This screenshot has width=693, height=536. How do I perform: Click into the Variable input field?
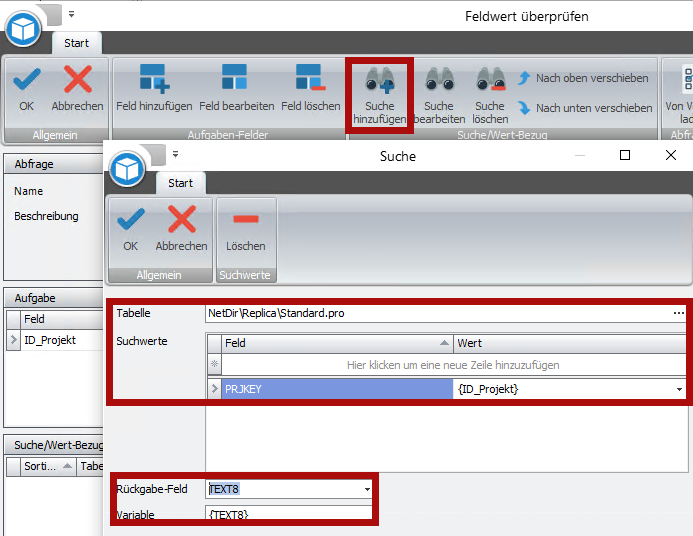point(288,514)
